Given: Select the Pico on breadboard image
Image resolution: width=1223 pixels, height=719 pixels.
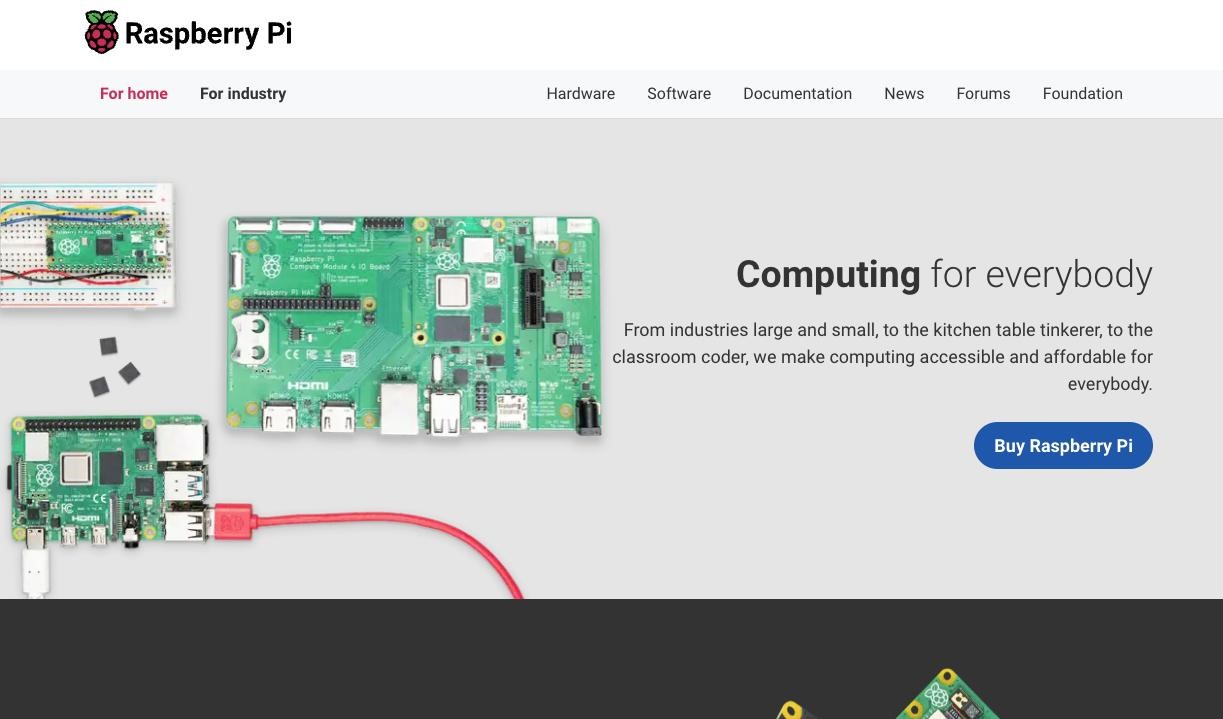Looking at the screenshot, I should pyautogui.click(x=85, y=246).
